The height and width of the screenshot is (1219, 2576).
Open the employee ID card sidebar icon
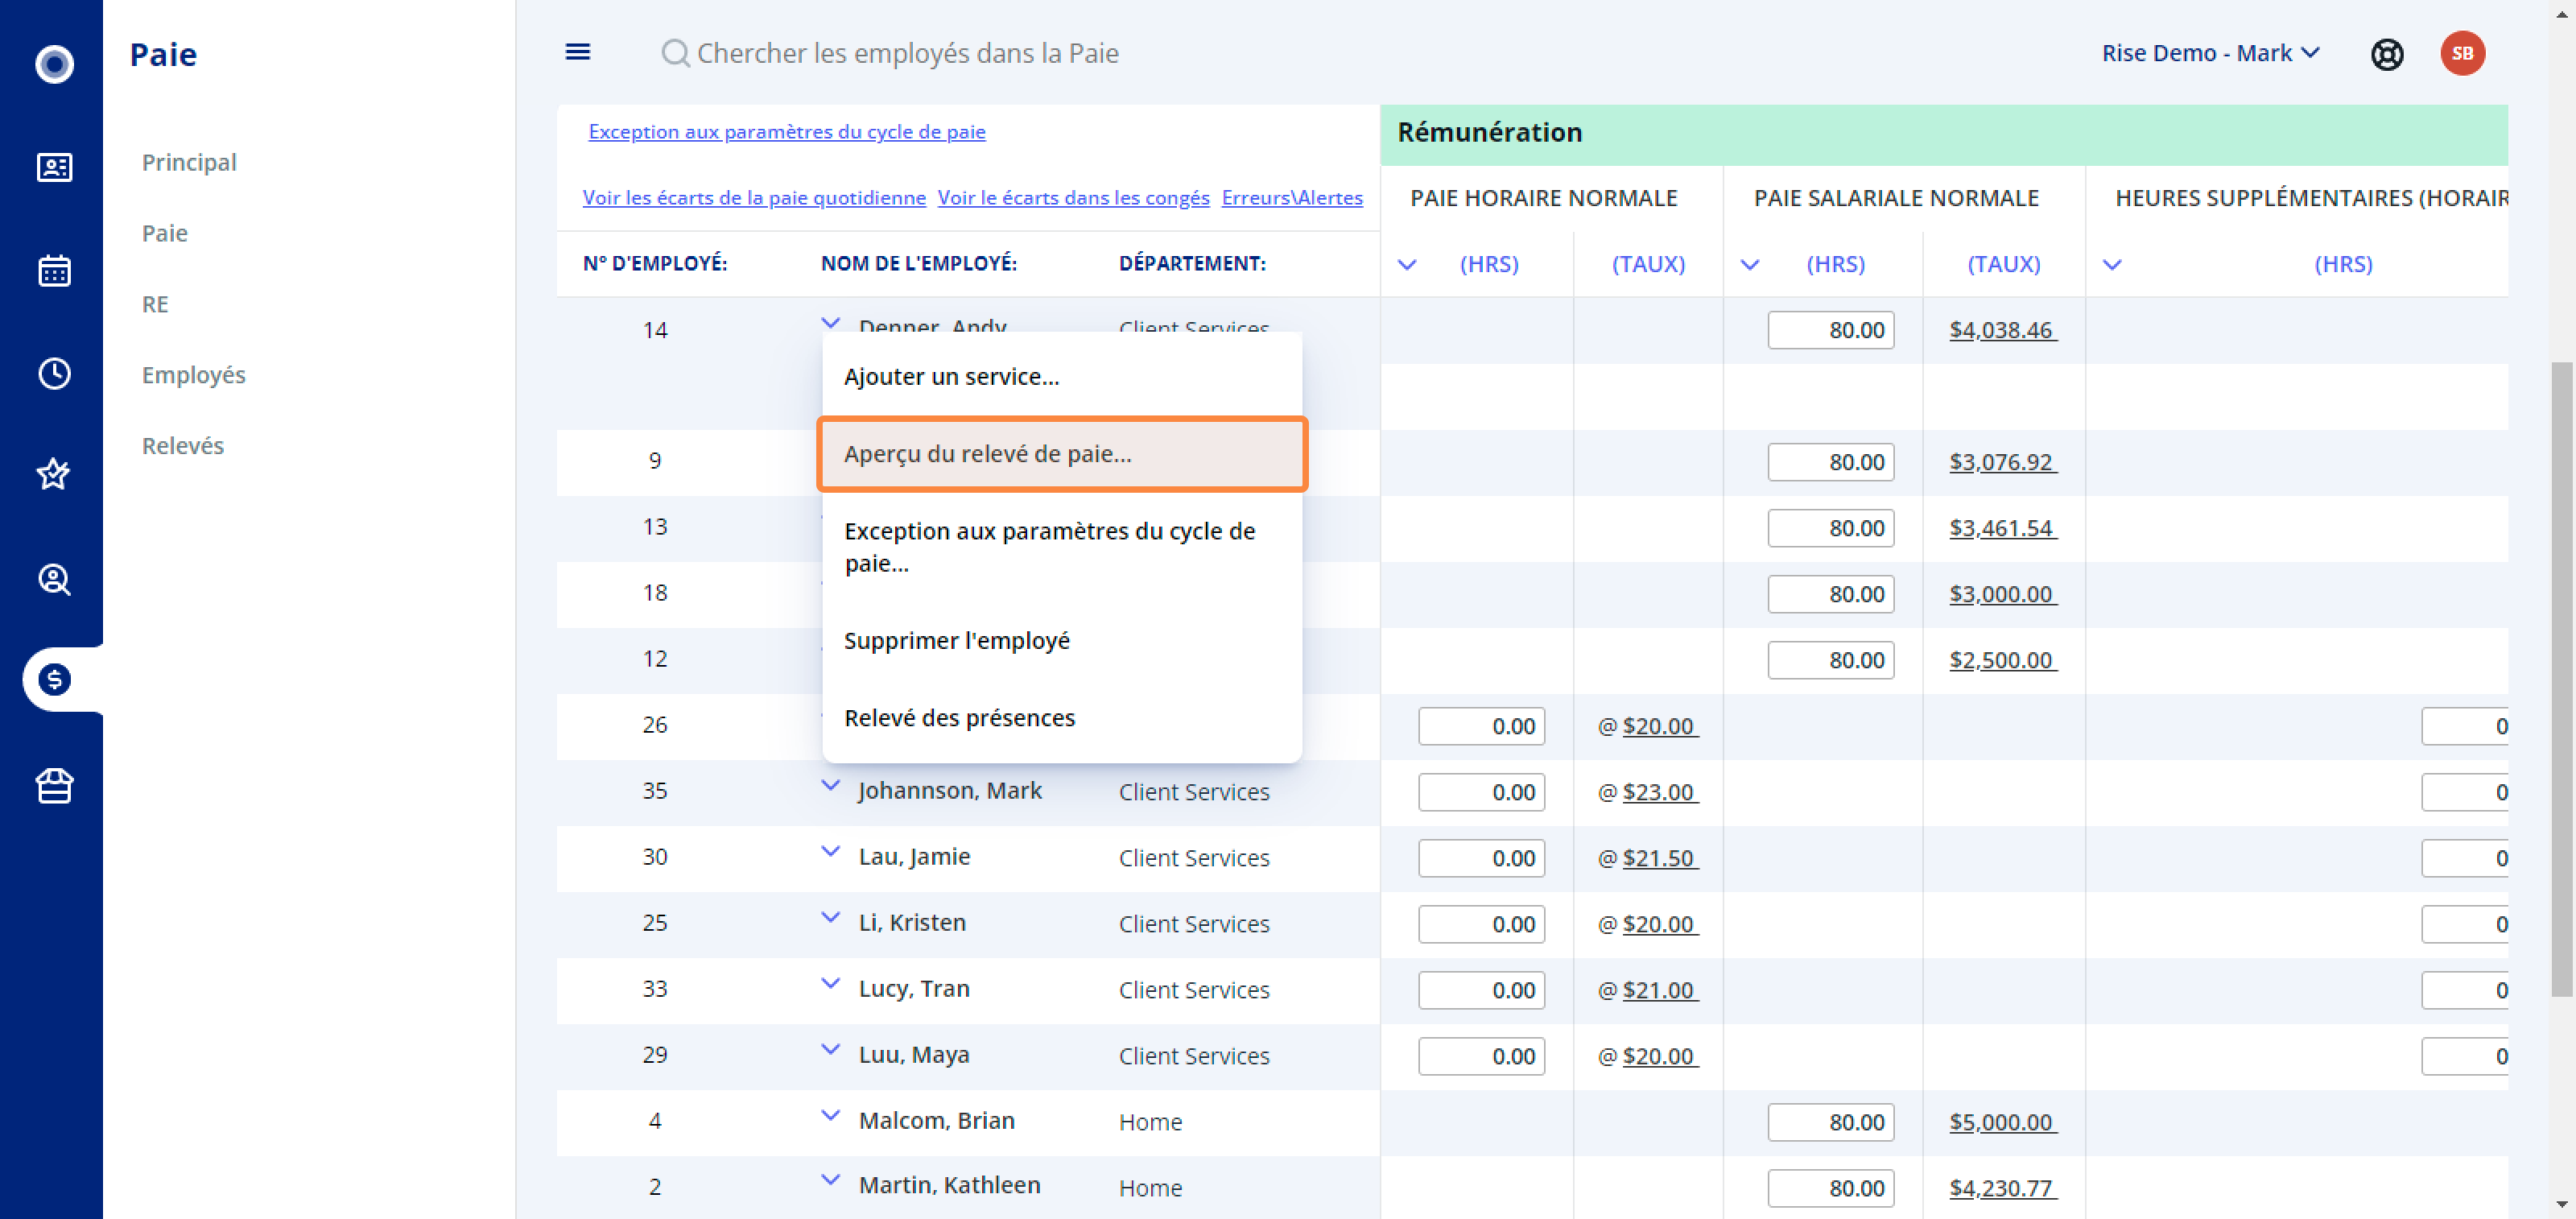click(x=54, y=167)
